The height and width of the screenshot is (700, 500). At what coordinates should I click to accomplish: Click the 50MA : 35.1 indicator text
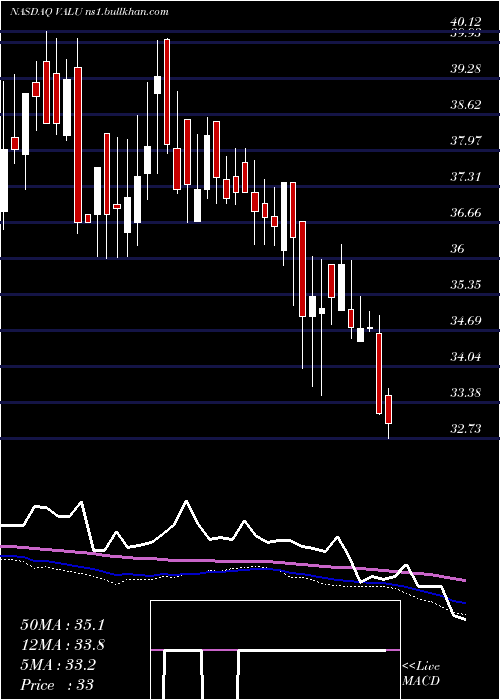pyautogui.click(x=58, y=624)
